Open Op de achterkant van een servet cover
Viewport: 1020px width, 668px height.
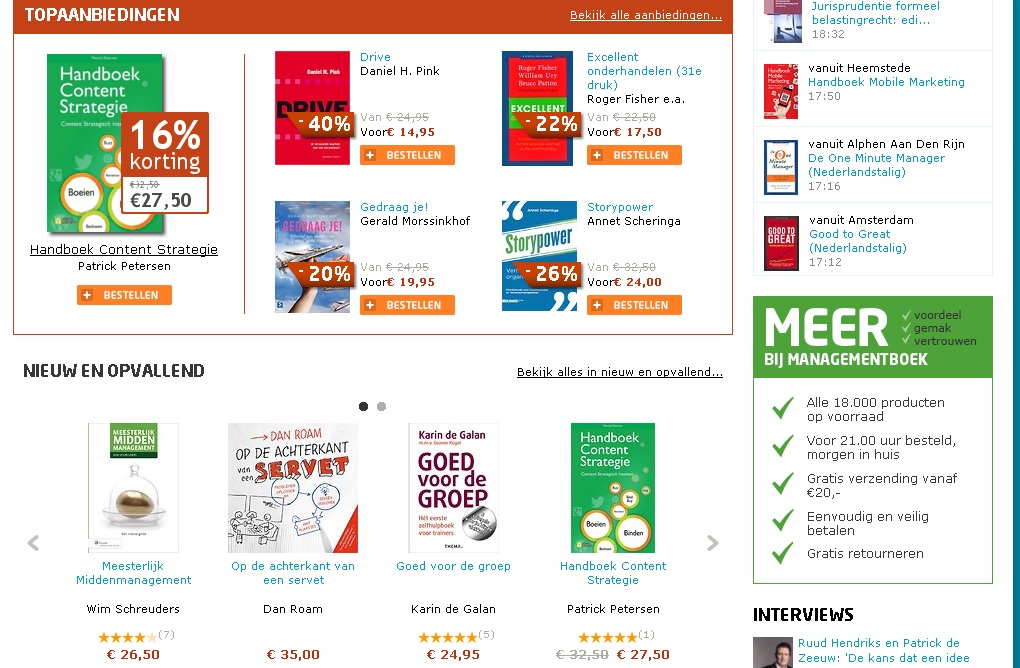293,487
